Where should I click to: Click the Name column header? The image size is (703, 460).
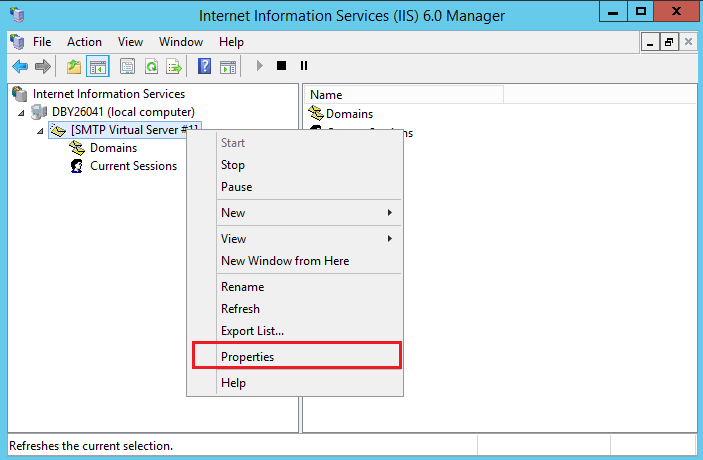tap(404, 95)
